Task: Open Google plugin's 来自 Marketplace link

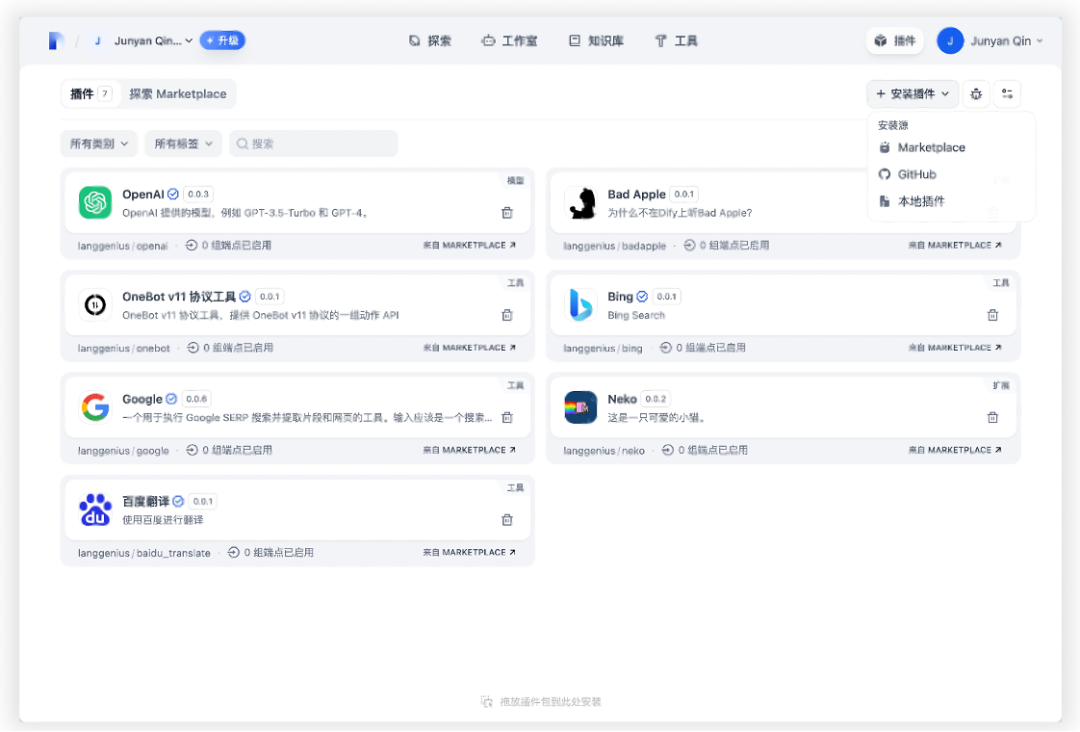Action: tap(469, 450)
